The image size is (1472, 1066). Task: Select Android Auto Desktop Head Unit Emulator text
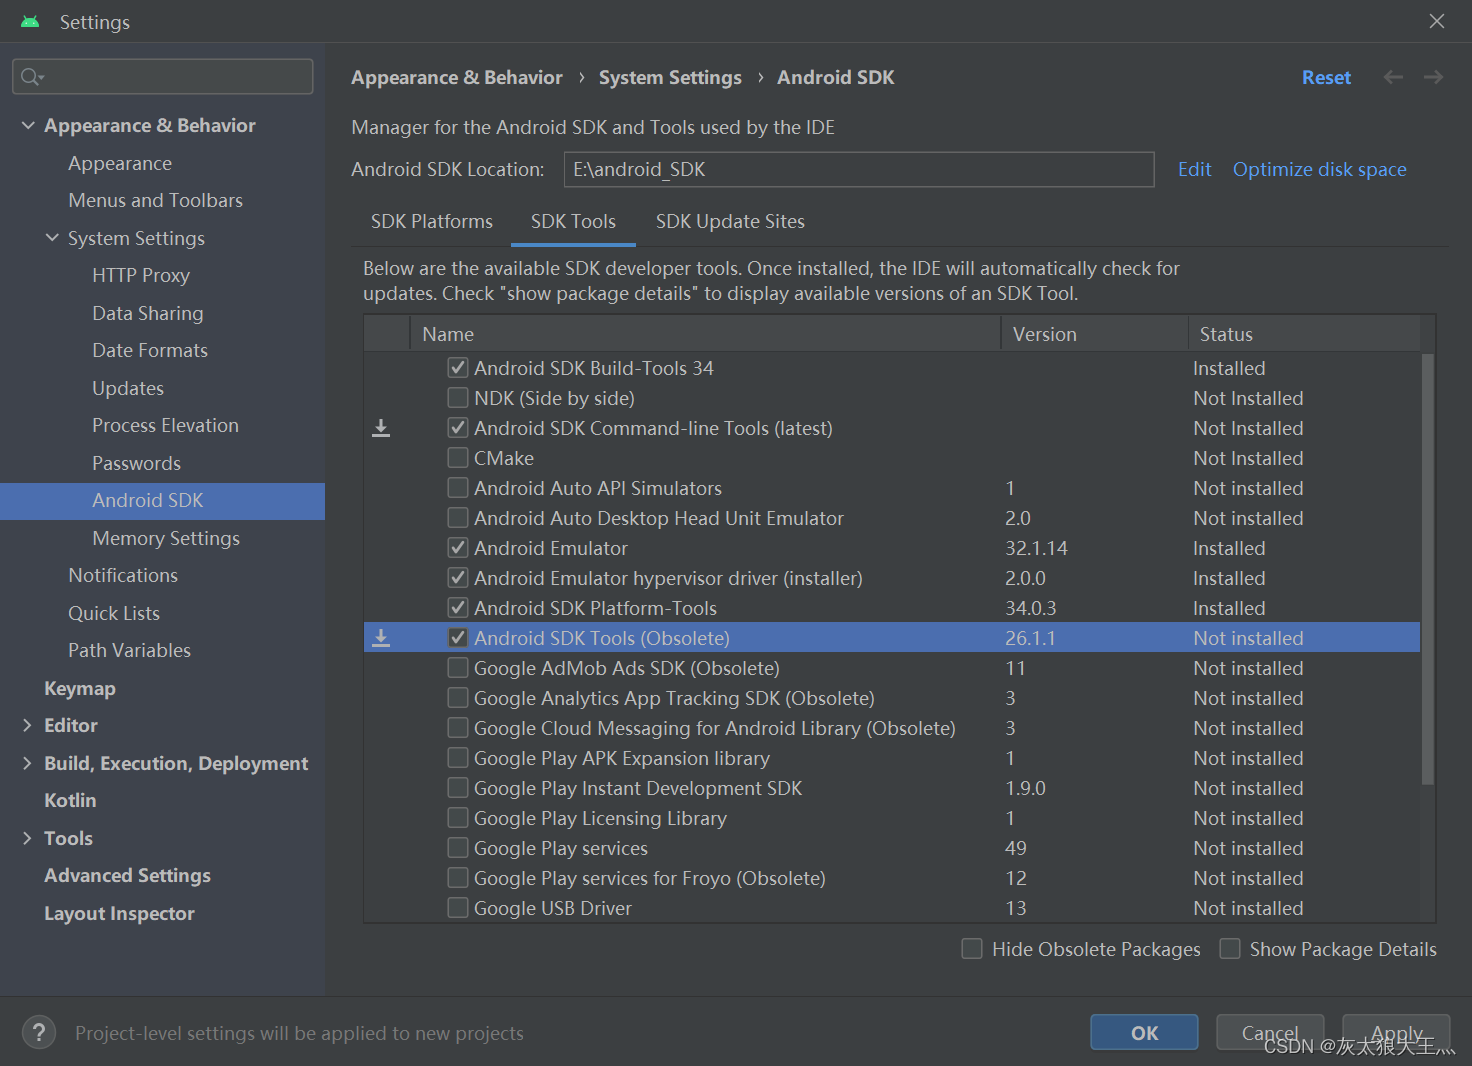click(659, 518)
